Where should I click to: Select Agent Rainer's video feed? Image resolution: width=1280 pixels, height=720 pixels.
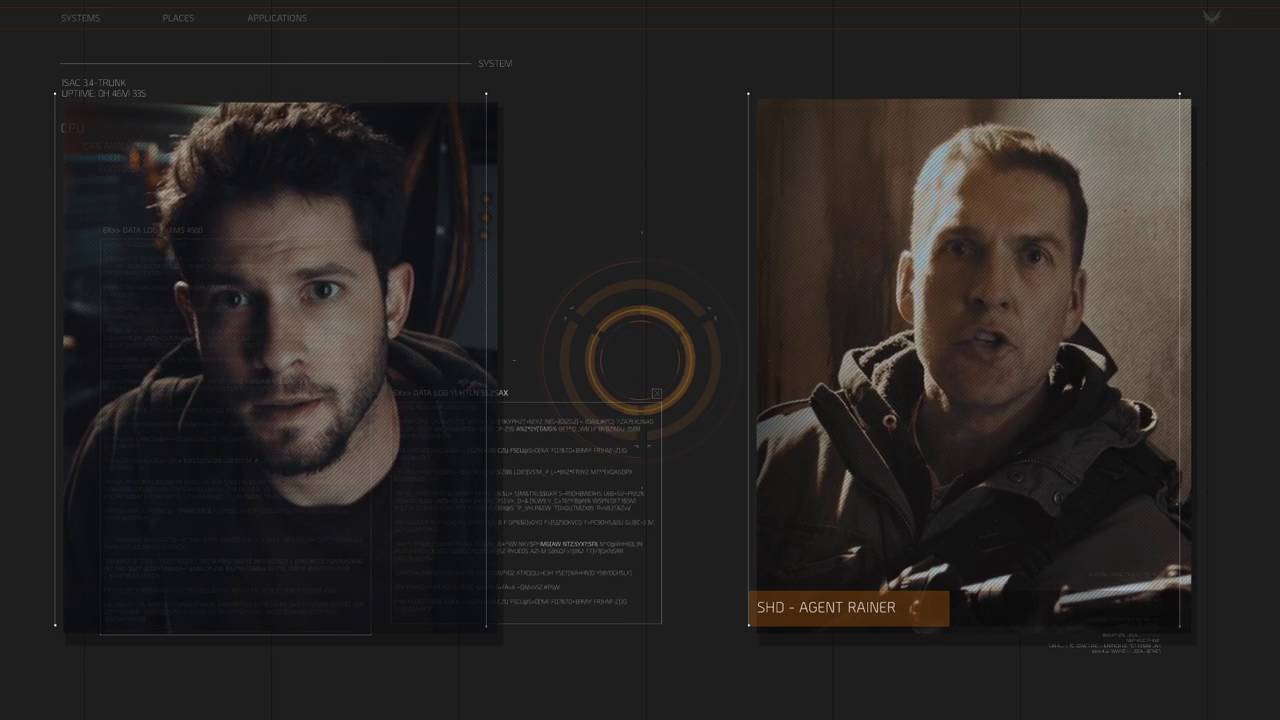click(973, 364)
